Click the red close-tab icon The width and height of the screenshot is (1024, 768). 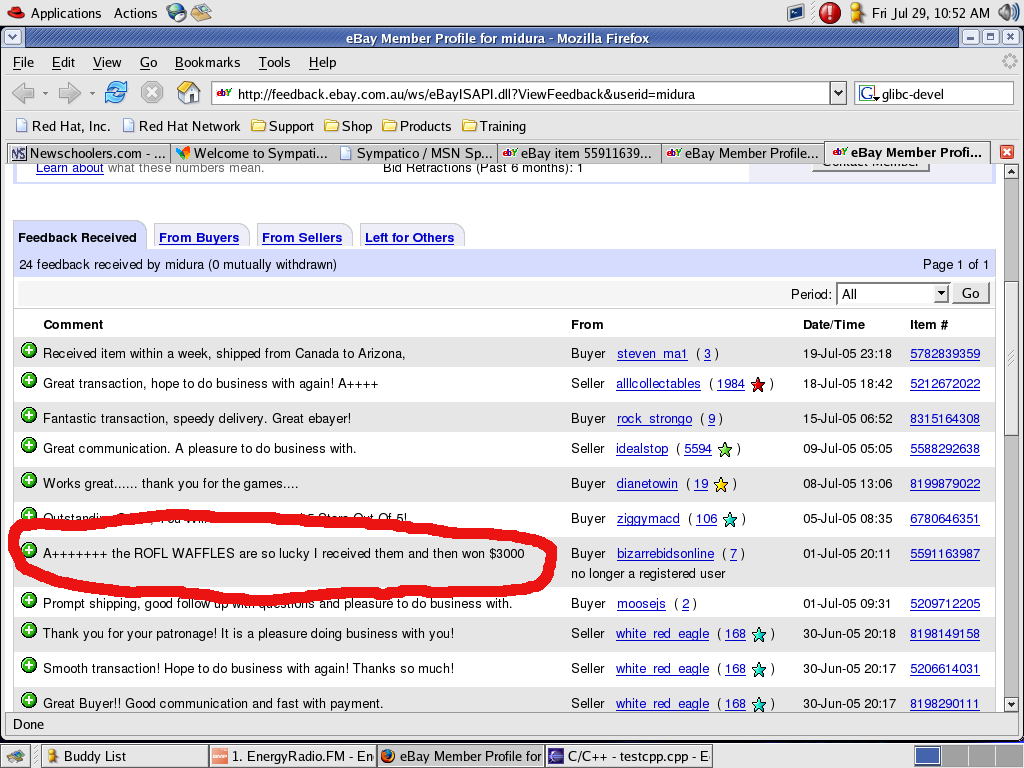pos(1007,153)
